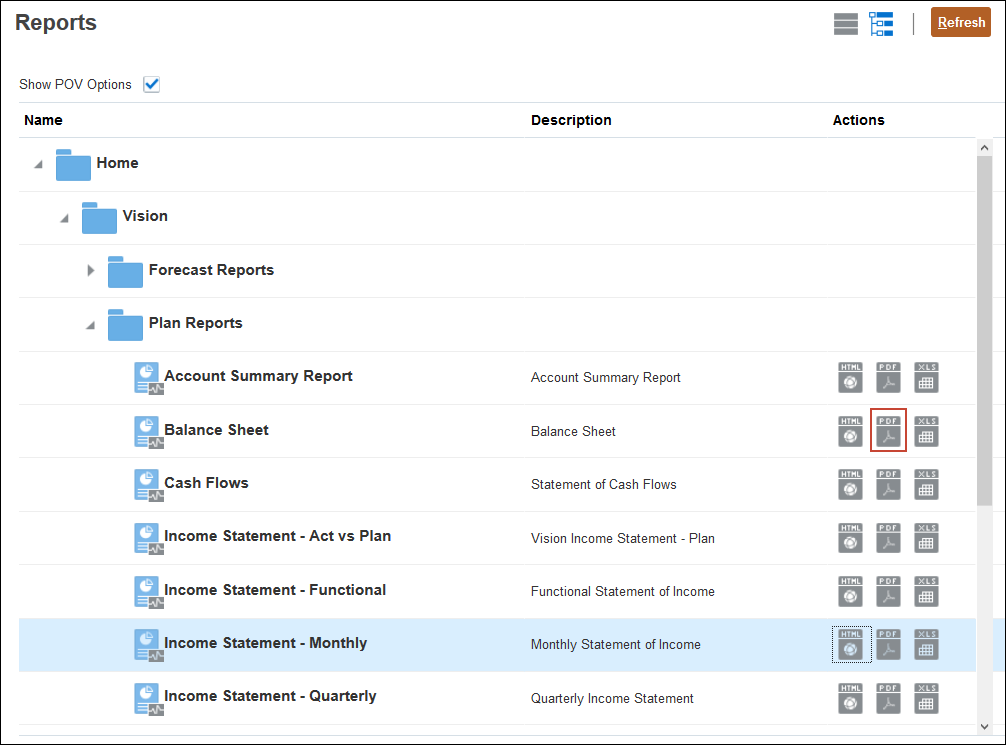The height and width of the screenshot is (745, 1006).
Task: Switch to the flat list view
Action: [845, 23]
